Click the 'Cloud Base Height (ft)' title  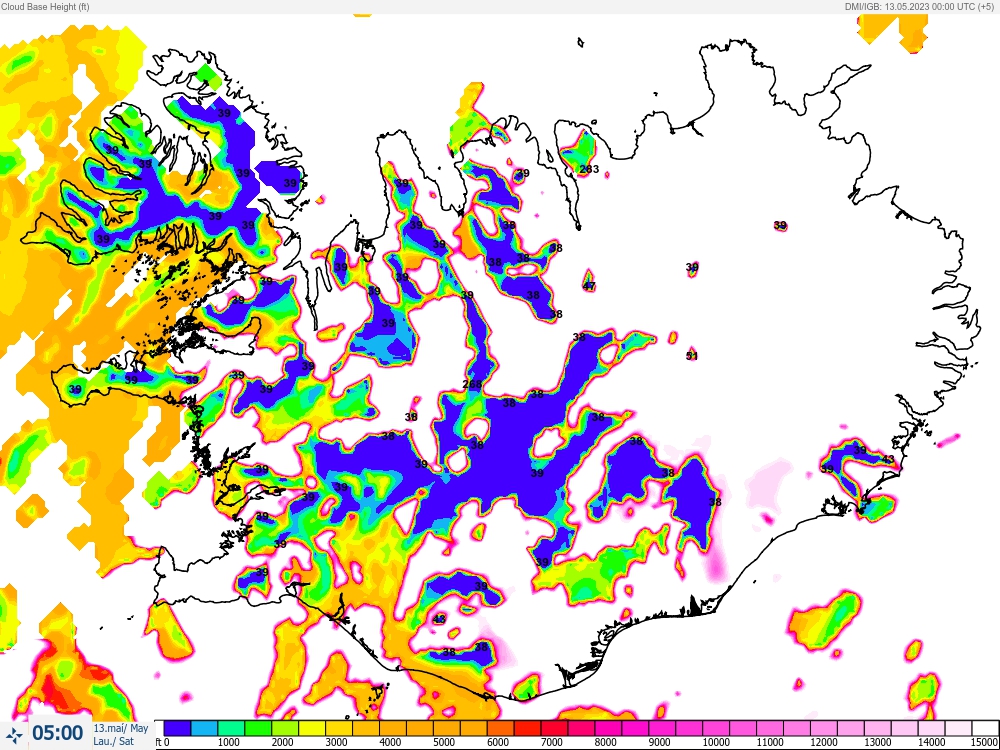pos(45,6)
